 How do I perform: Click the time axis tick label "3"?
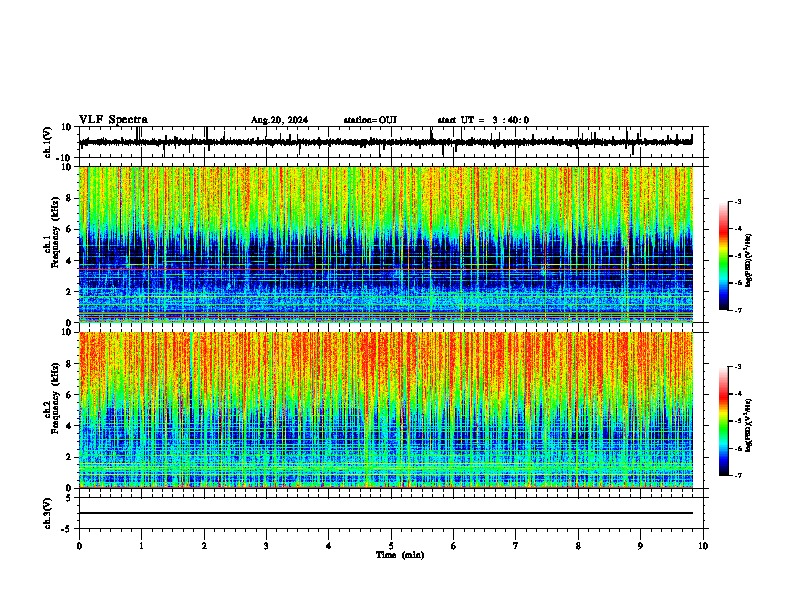pyautogui.click(x=266, y=546)
